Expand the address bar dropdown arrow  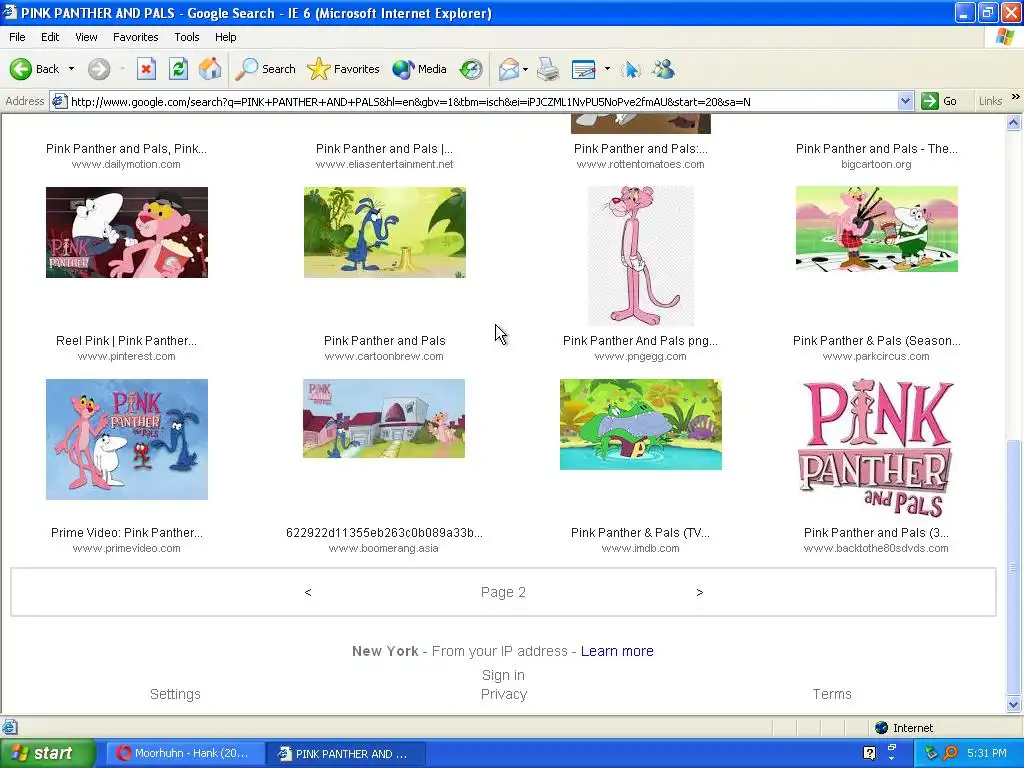coord(905,101)
